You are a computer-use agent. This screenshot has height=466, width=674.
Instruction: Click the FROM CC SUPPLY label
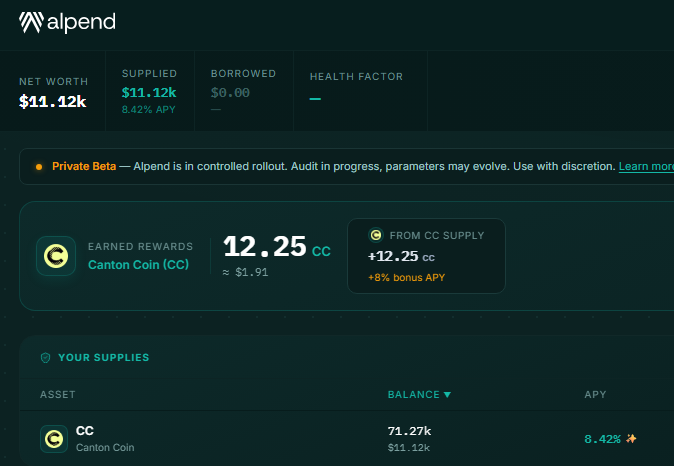pyautogui.click(x=437, y=236)
